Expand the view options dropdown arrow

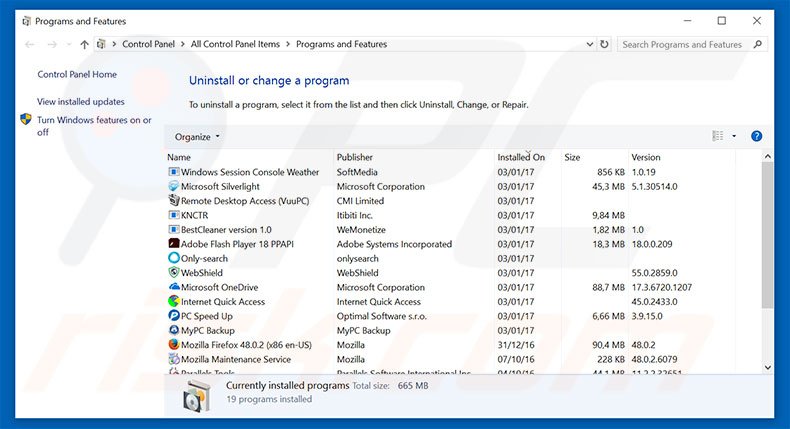[734, 136]
